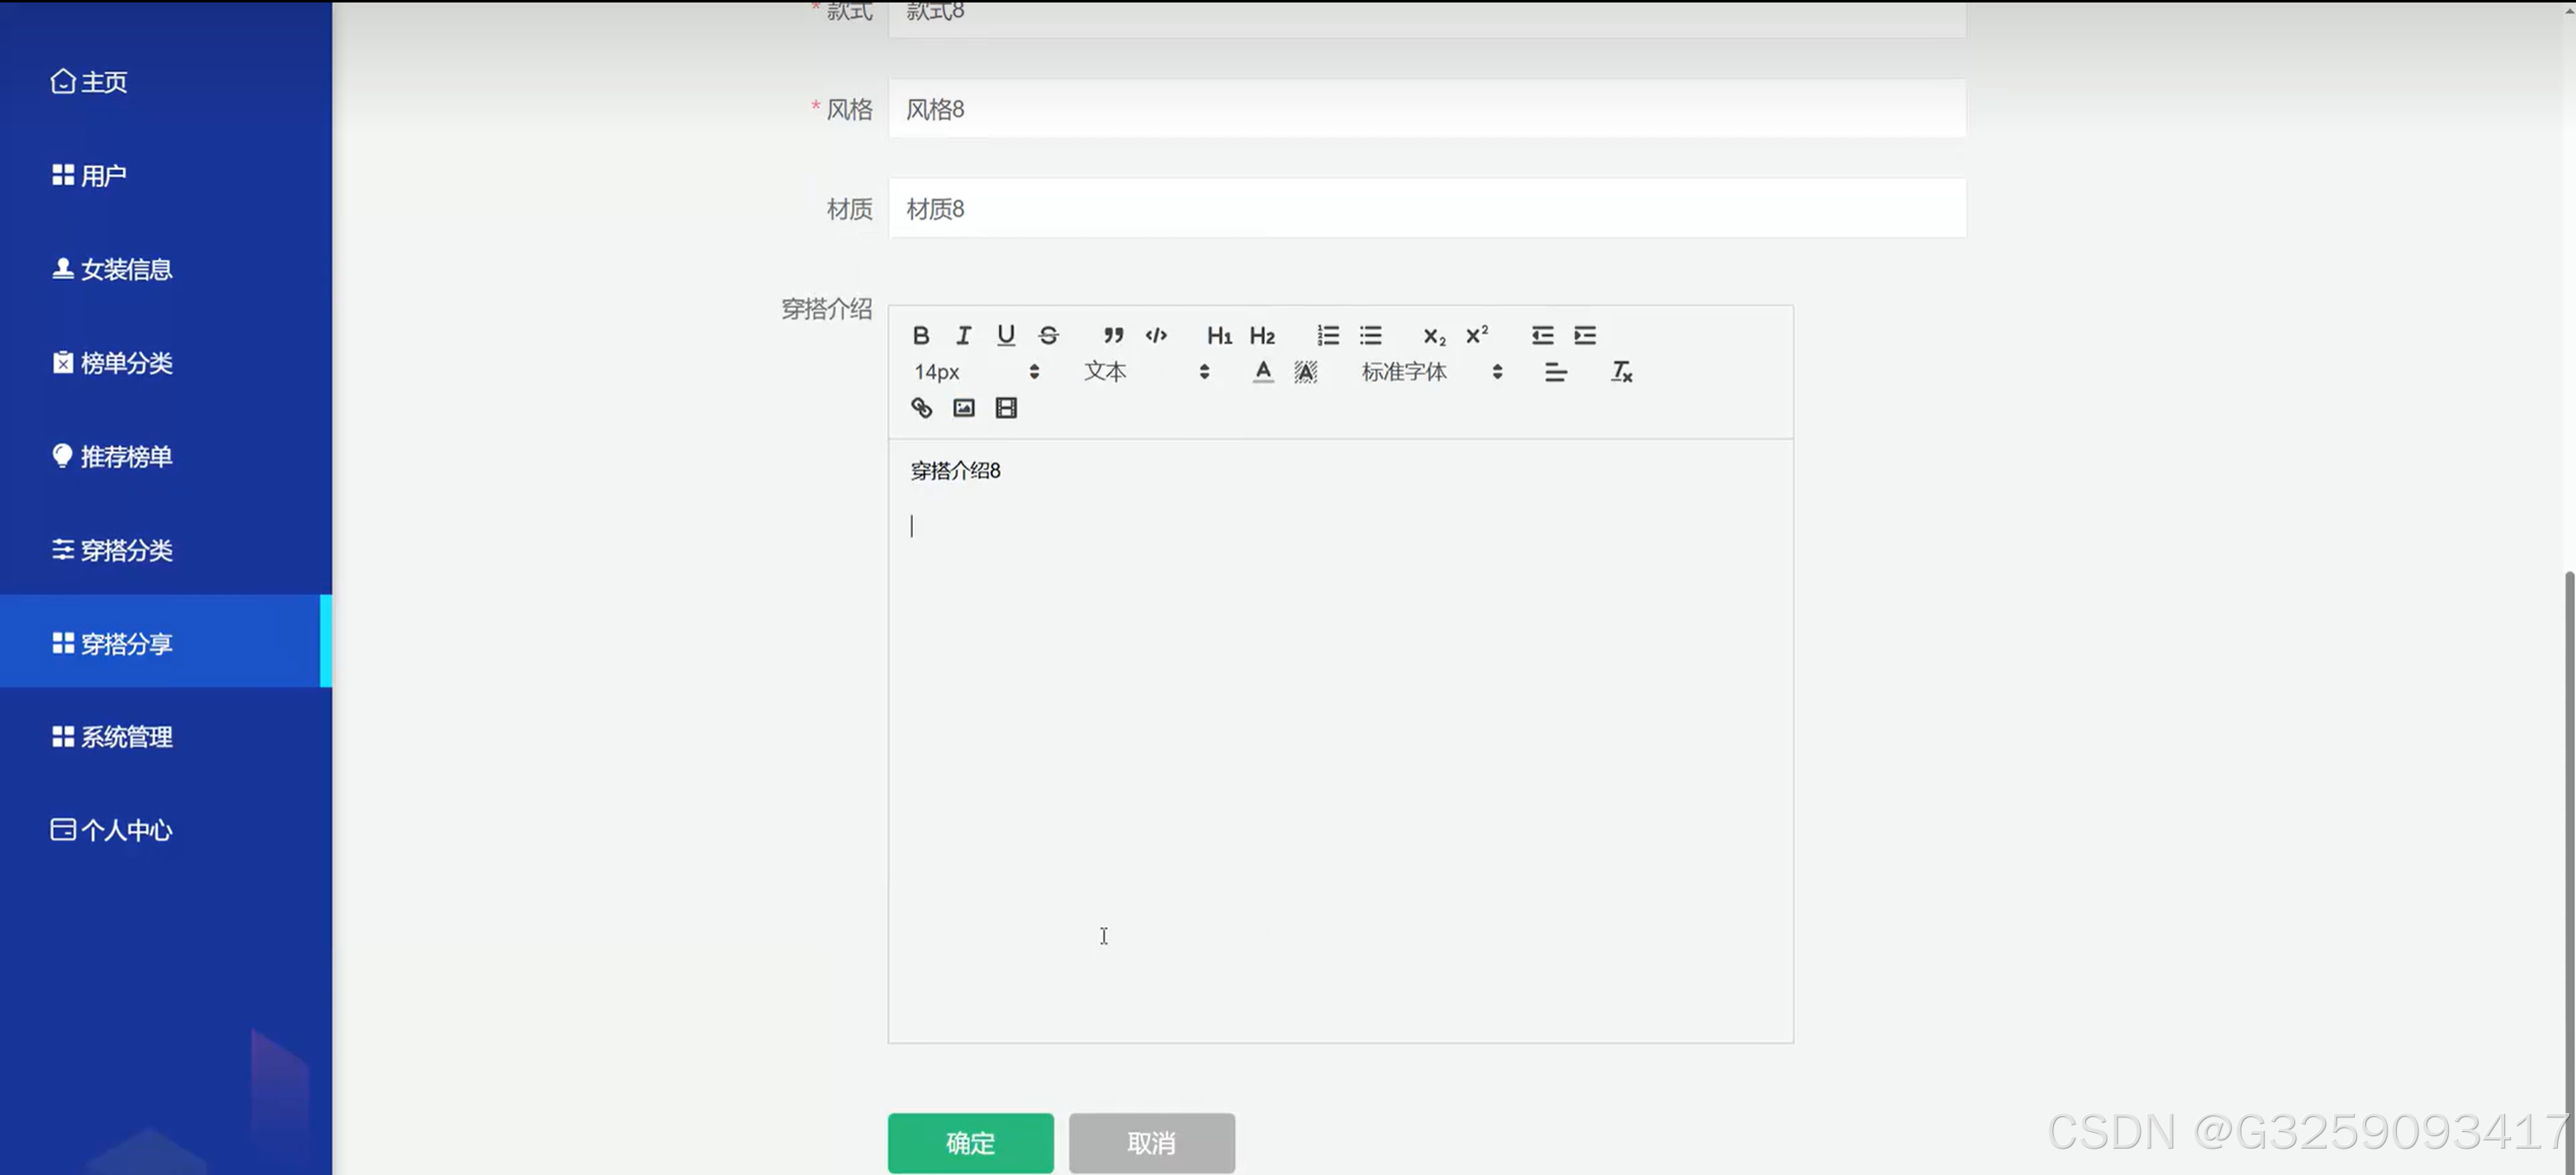Screen dimensions: 2576x1175
Task: Toggle underline formatting
Action: tap(1006, 335)
